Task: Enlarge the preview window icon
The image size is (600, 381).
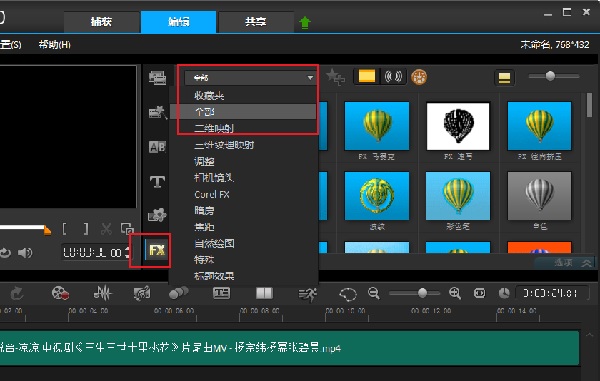Action: point(127,229)
